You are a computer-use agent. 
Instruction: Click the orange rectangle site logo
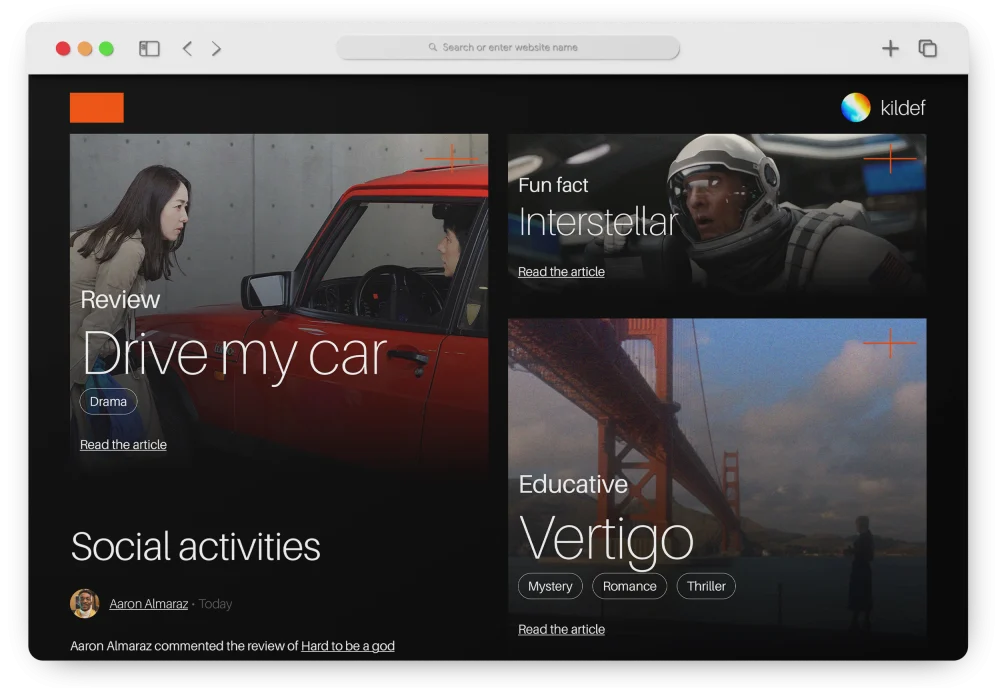tap(97, 108)
